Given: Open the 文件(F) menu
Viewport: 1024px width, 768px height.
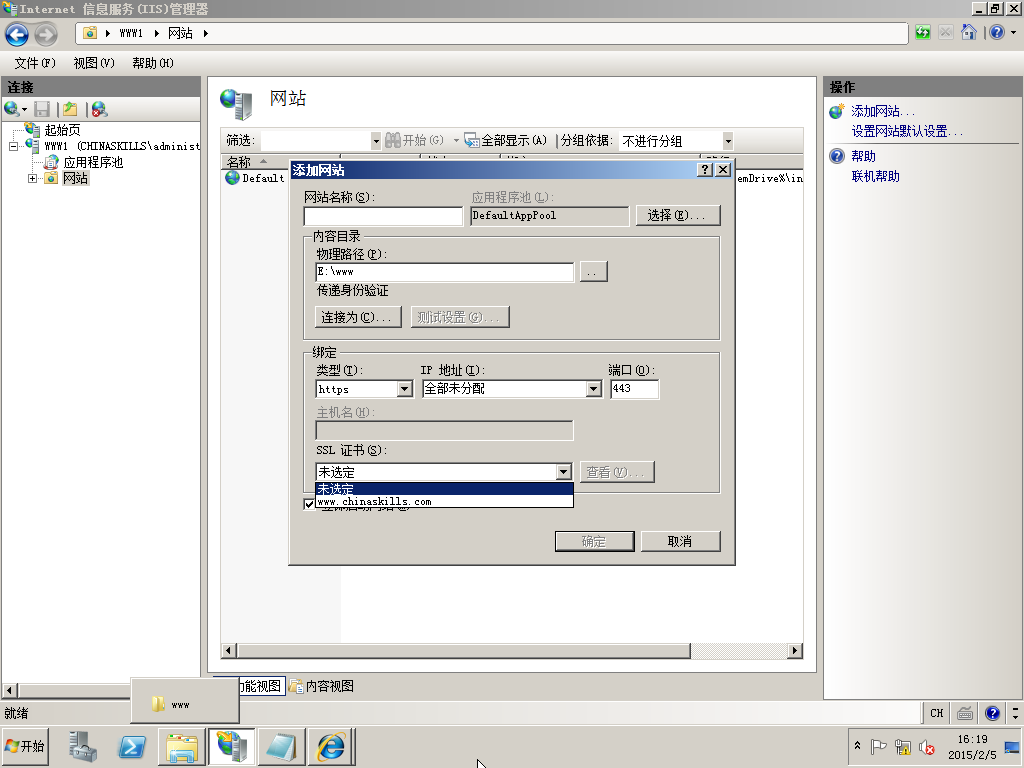Looking at the screenshot, I should (x=35, y=63).
